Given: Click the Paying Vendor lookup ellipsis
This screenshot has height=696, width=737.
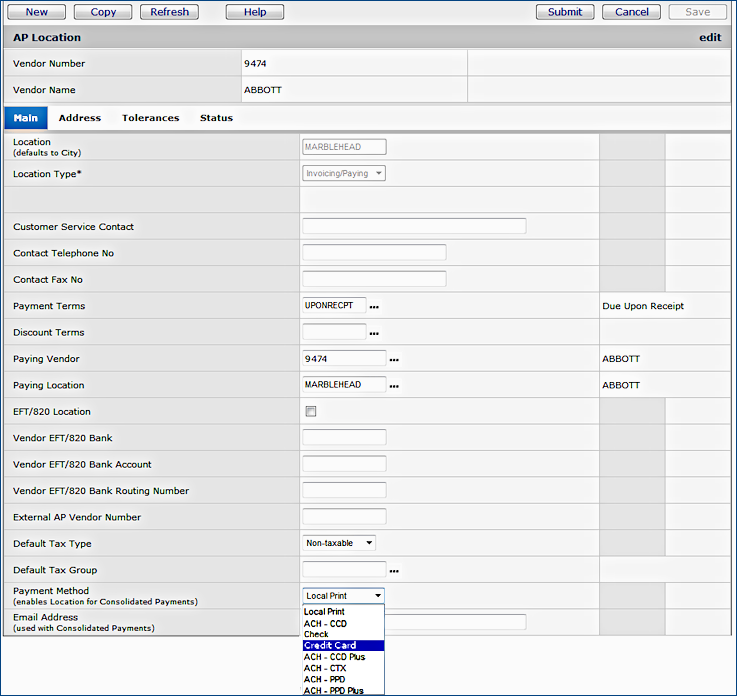Looking at the screenshot, I should tap(394, 359).
